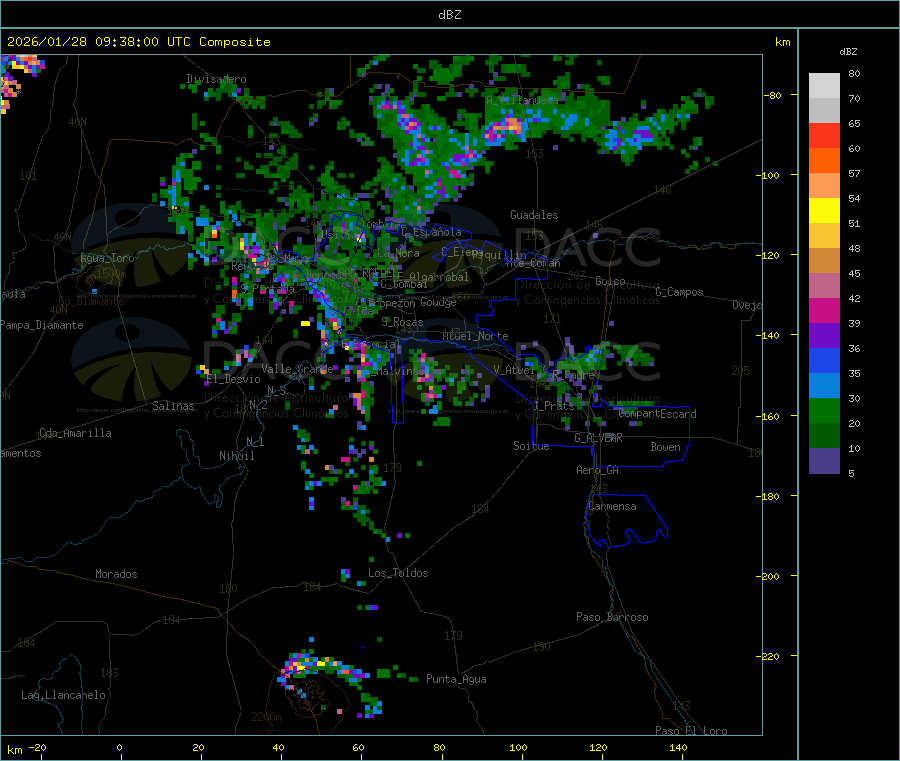Click the dBZ title at top center

click(x=449, y=15)
